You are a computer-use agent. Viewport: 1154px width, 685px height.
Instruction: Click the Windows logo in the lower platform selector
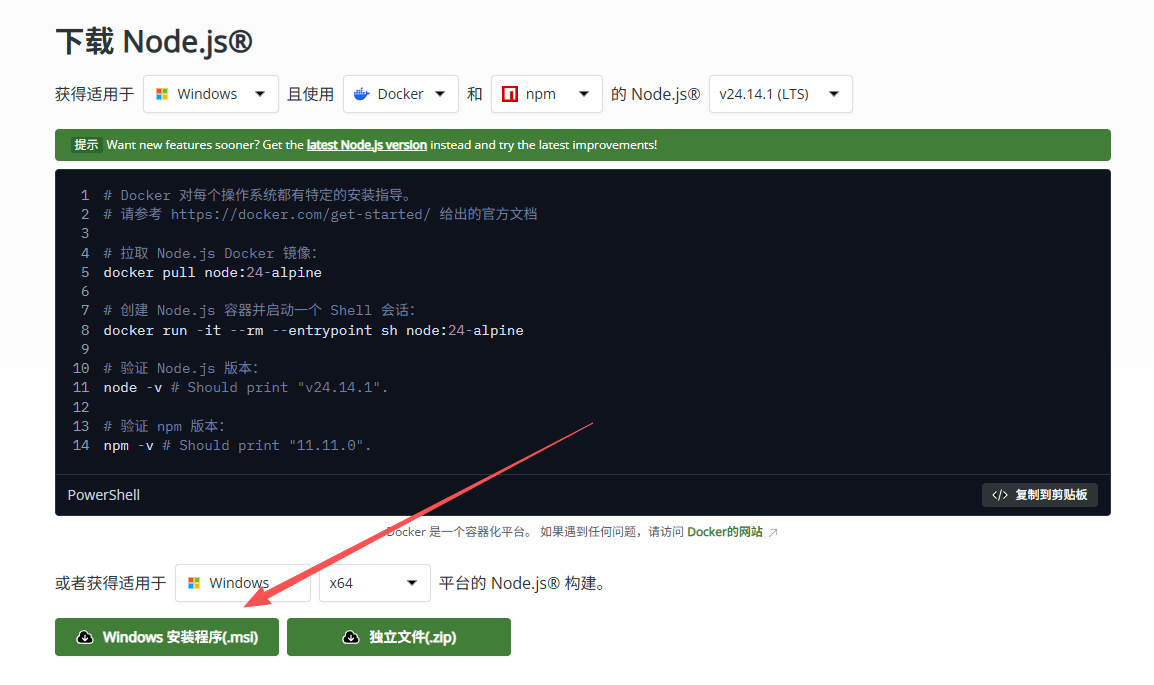[194, 583]
